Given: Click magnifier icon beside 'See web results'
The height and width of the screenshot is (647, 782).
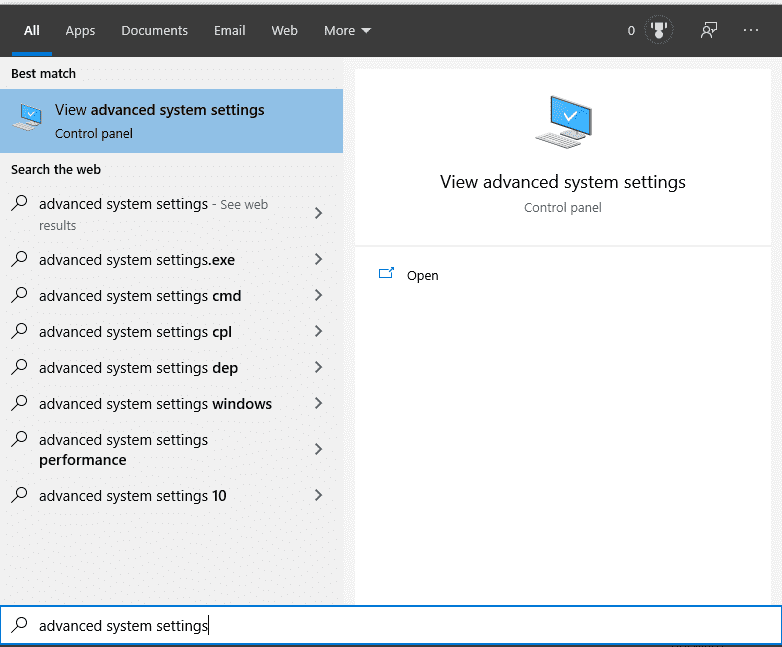Looking at the screenshot, I should pyautogui.click(x=19, y=203).
